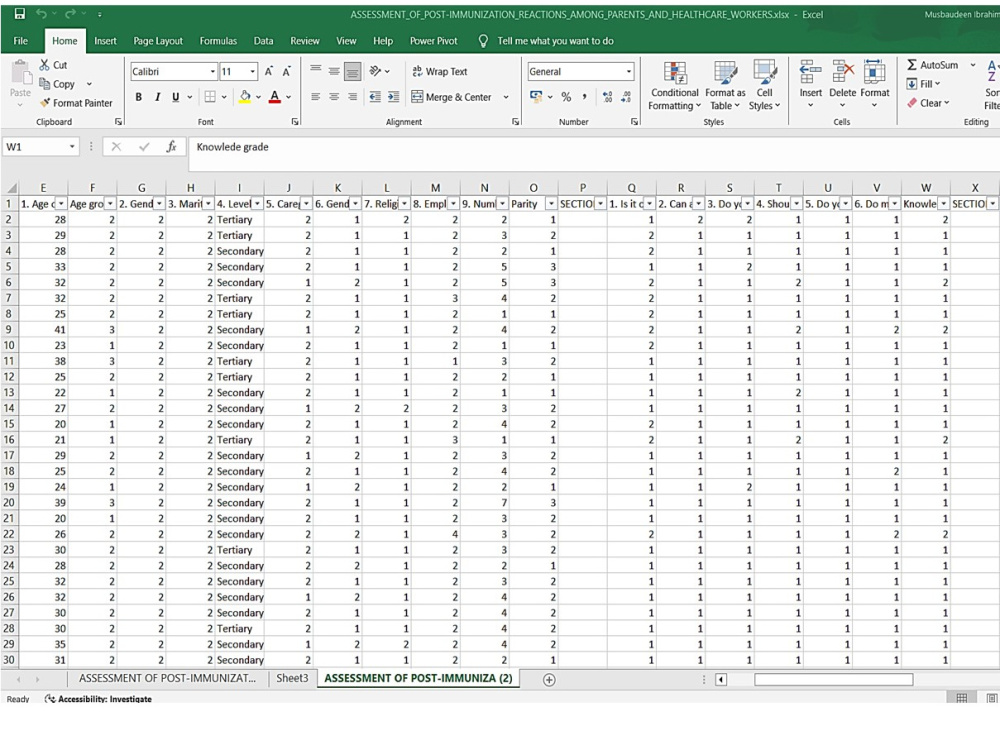Image resolution: width=1000 pixels, height=750 pixels.
Task: Switch to the Page Layout tab
Action: (x=158, y=41)
